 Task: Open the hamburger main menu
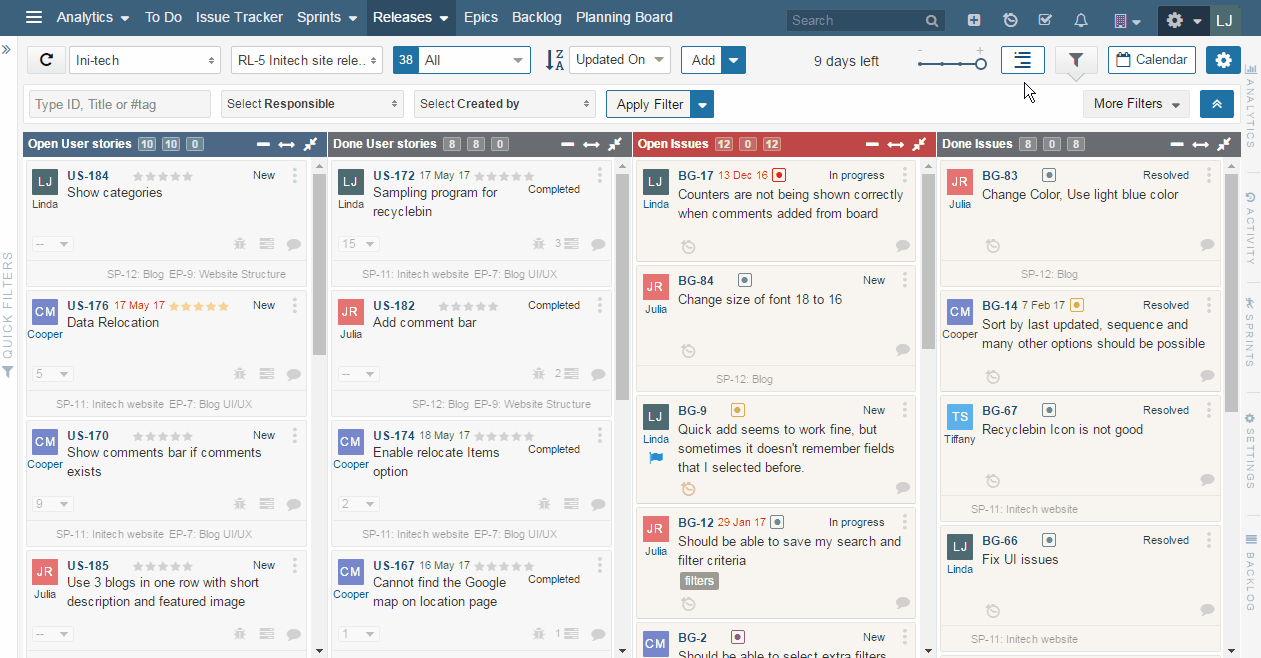[34, 18]
